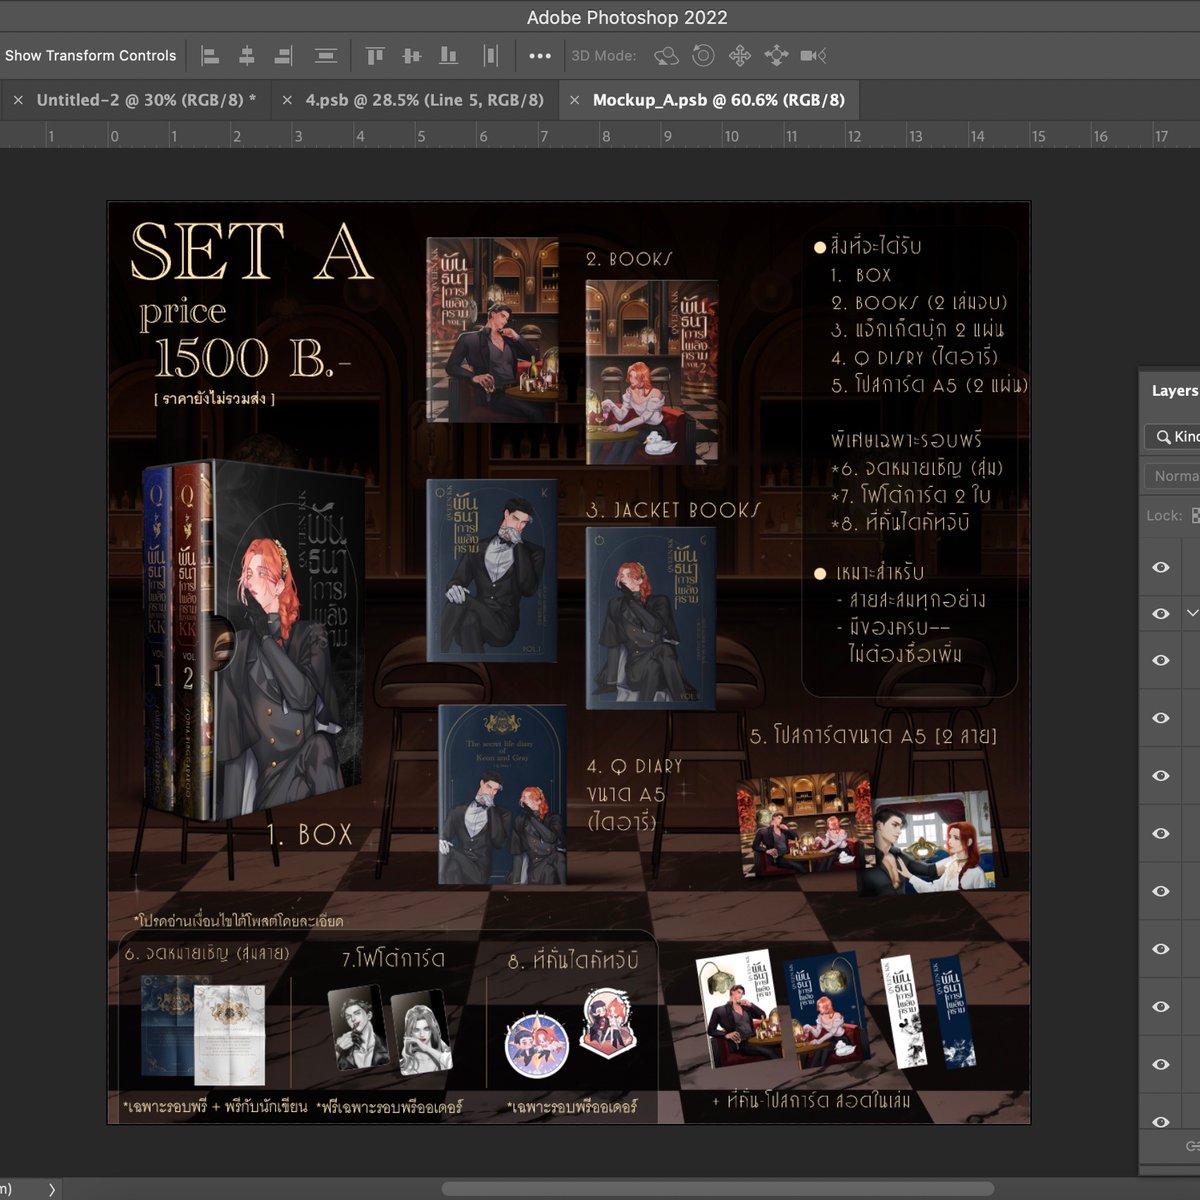Click the SET A mockup canvas image
The image size is (1200, 1200).
tap(569, 663)
